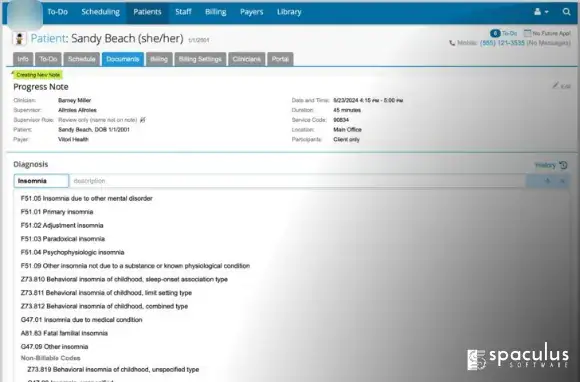Switch to the patient Billing tab
580x382 pixels.
(159, 59)
